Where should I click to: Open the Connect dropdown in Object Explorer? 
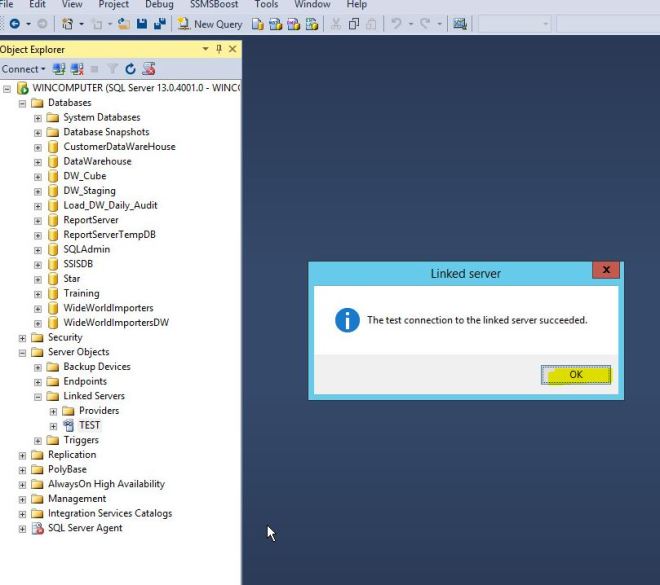coord(24,69)
